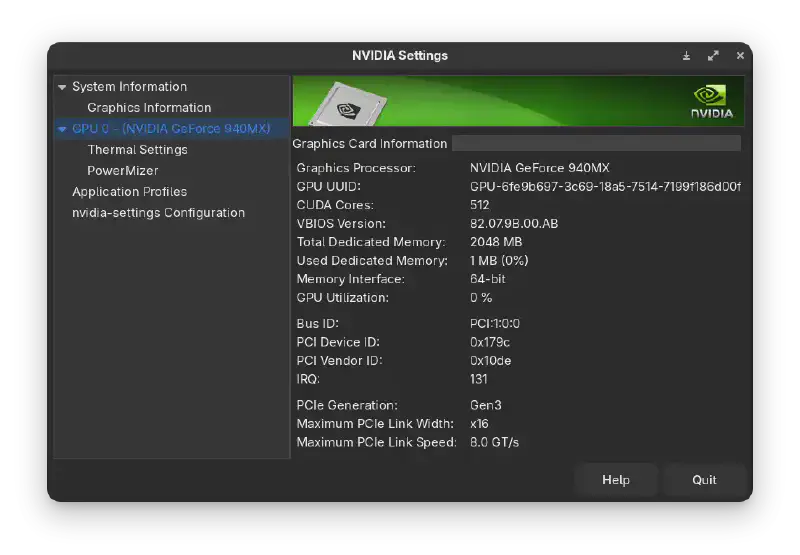The height and width of the screenshot is (555, 800).
Task: Click the PCIe Generation value Gen3
Action: click(486, 405)
